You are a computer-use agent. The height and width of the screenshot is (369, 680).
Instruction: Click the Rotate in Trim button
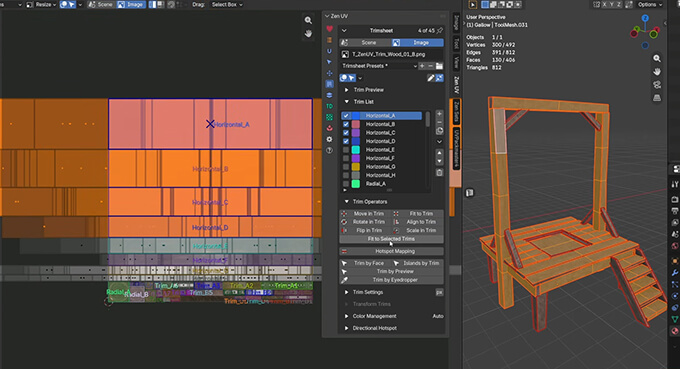(x=365, y=222)
